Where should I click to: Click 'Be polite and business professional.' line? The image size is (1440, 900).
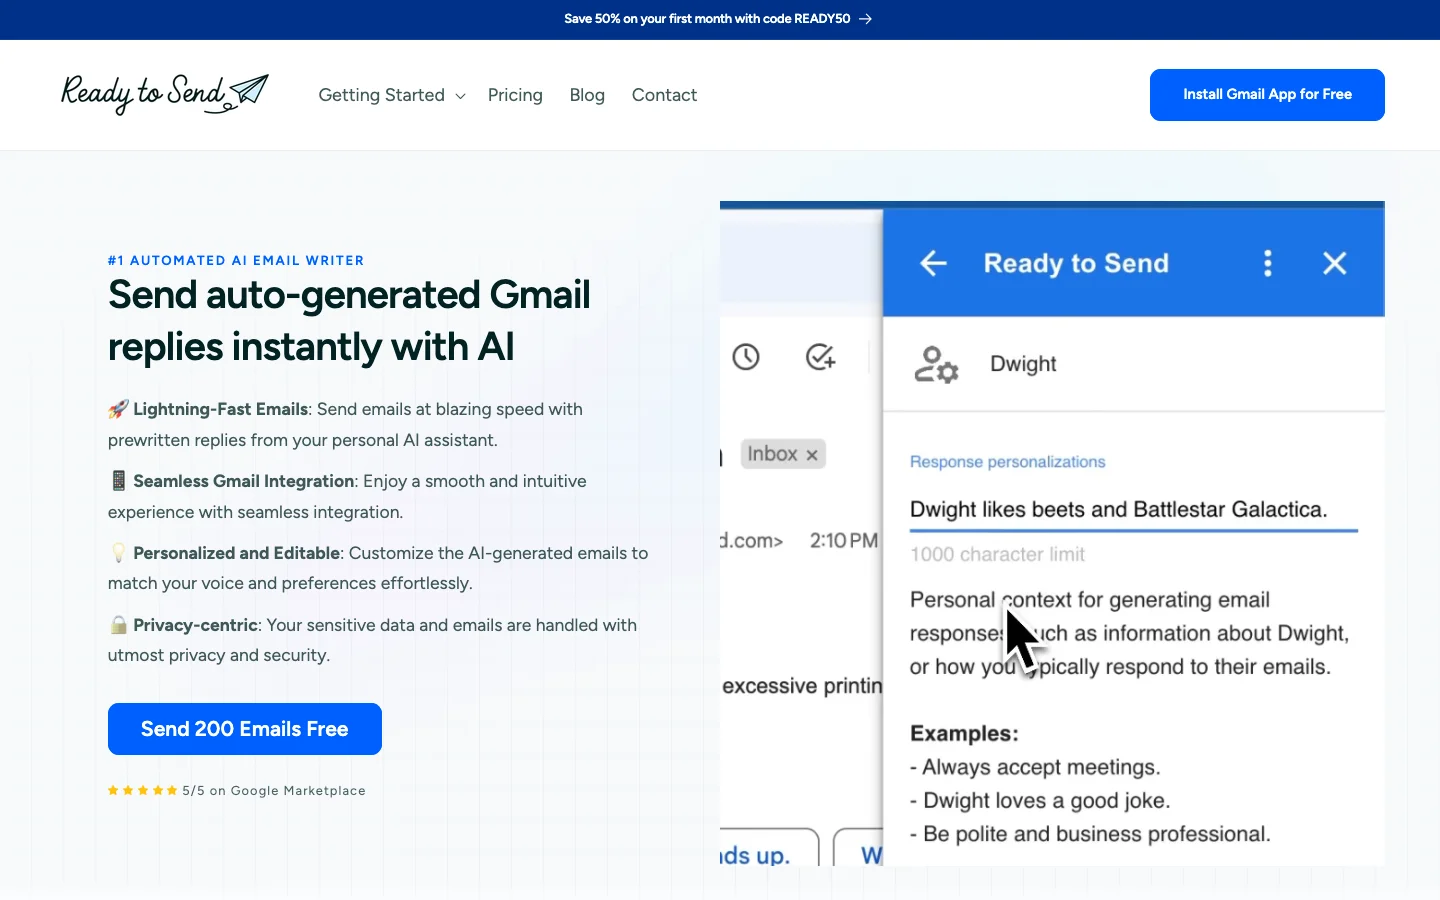click(x=1090, y=834)
